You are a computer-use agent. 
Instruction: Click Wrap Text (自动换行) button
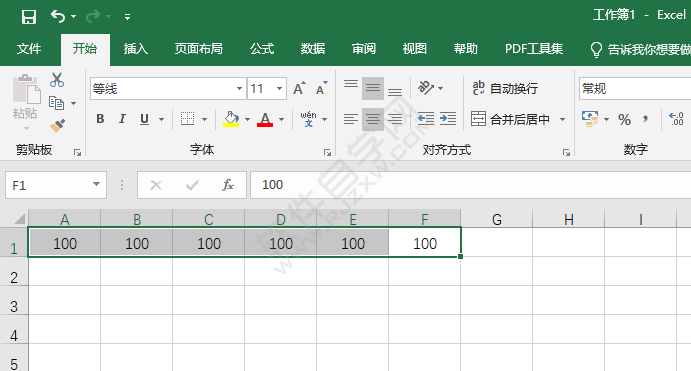tap(505, 88)
